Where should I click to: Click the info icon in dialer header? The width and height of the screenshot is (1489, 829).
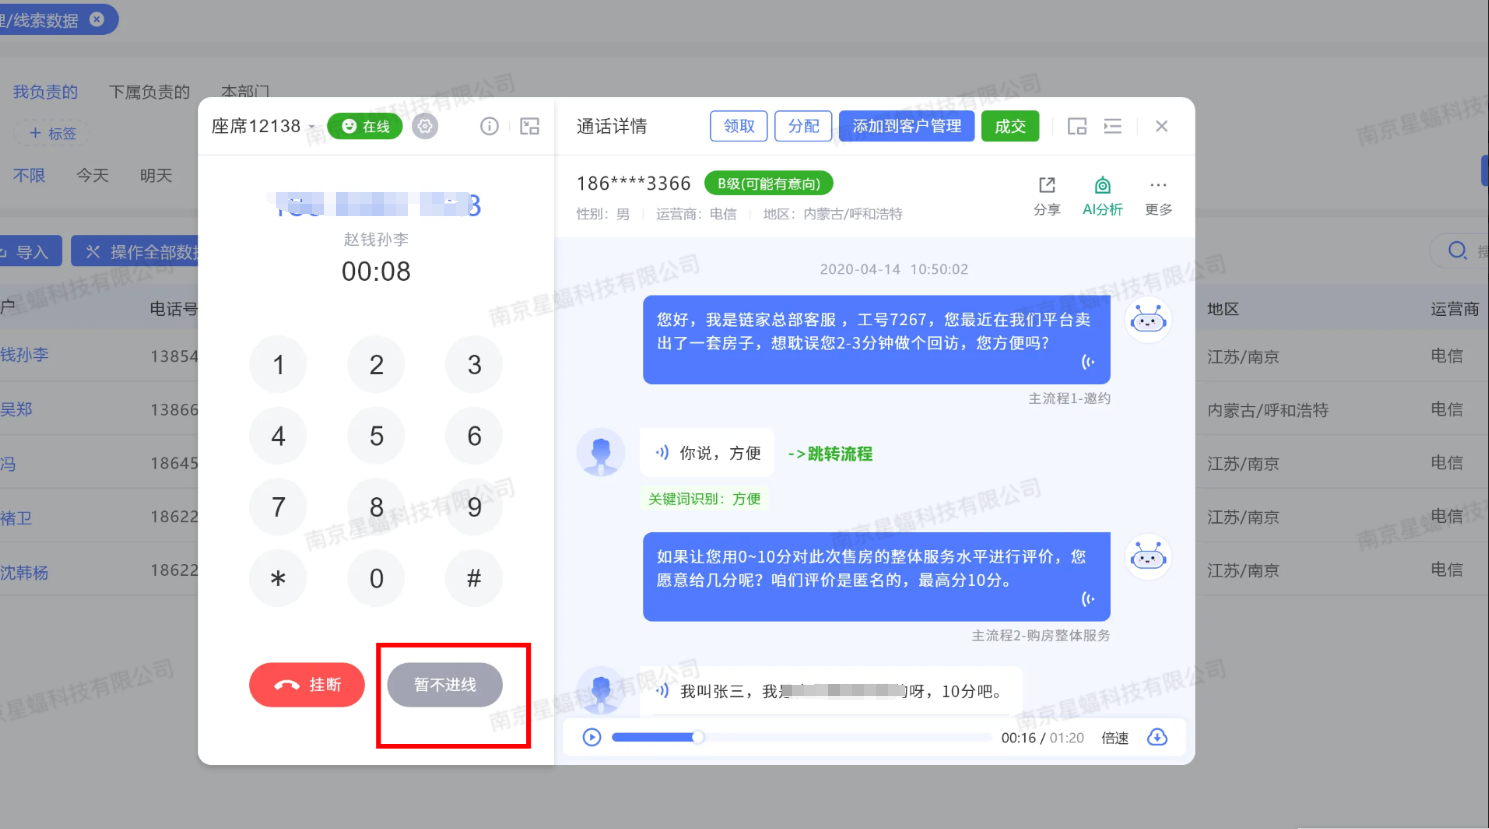489,126
